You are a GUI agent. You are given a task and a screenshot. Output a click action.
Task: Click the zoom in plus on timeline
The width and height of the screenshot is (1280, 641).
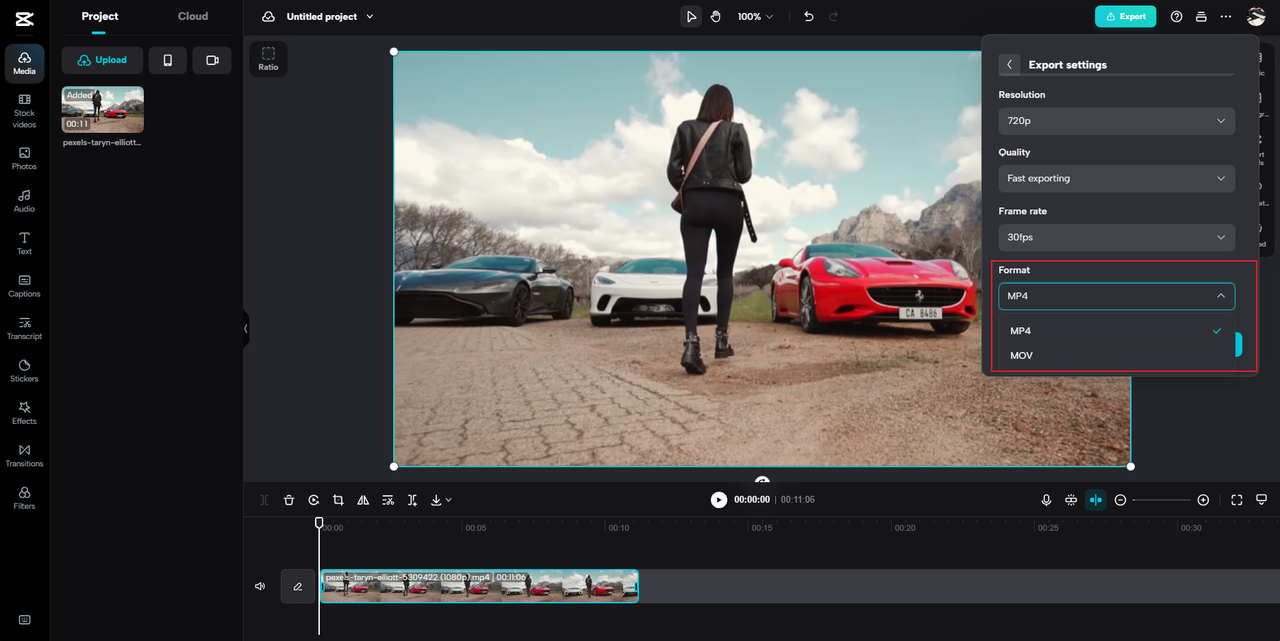coord(1203,500)
